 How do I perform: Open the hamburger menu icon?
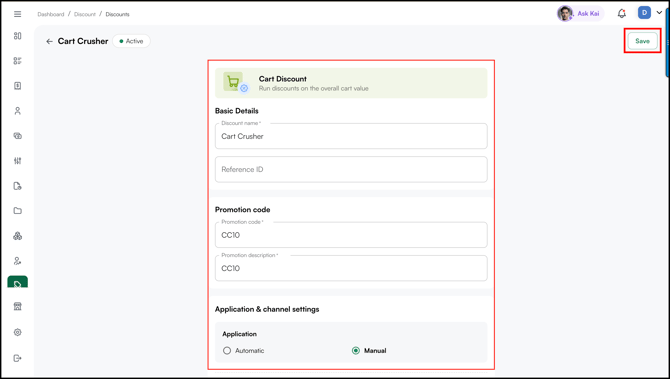[x=18, y=14]
